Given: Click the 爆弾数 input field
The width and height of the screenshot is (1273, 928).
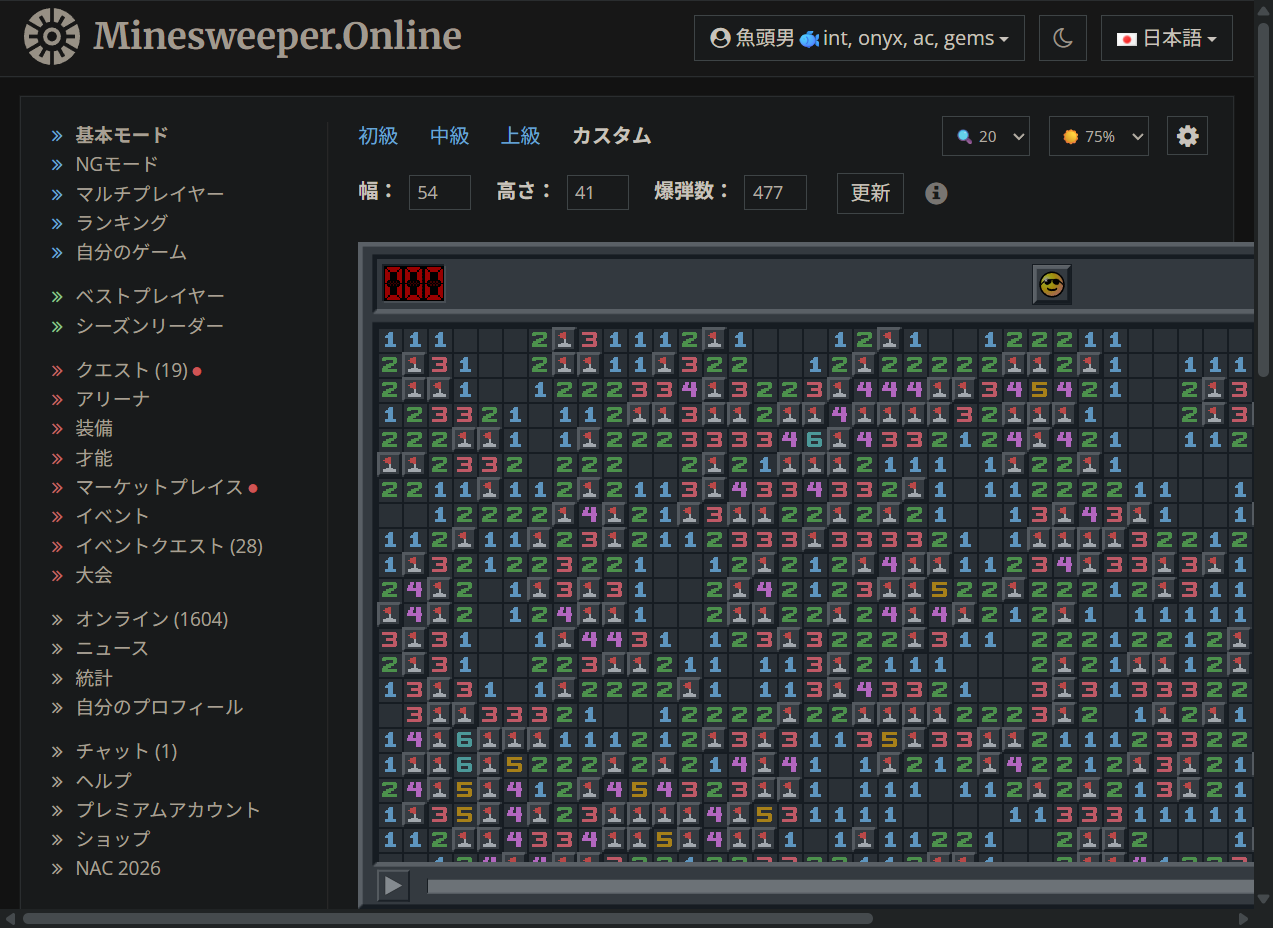Looking at the screenshot, I should pos(775,192).
